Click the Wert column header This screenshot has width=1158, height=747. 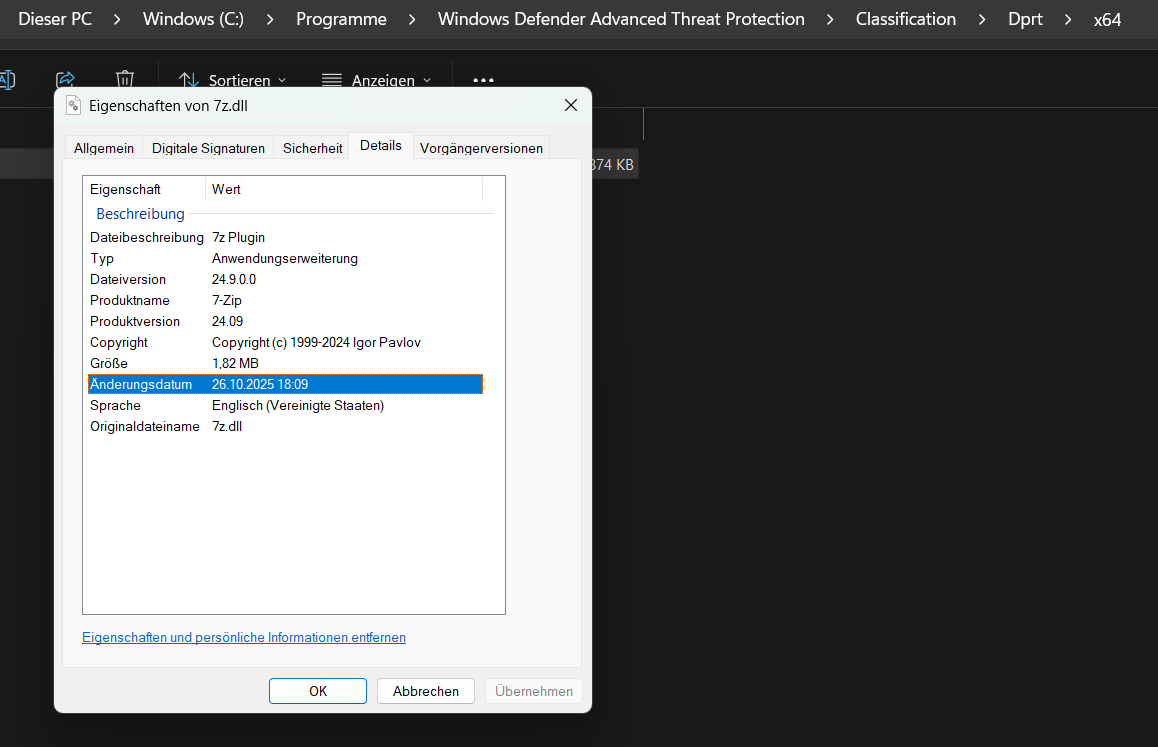pos(344,189)
